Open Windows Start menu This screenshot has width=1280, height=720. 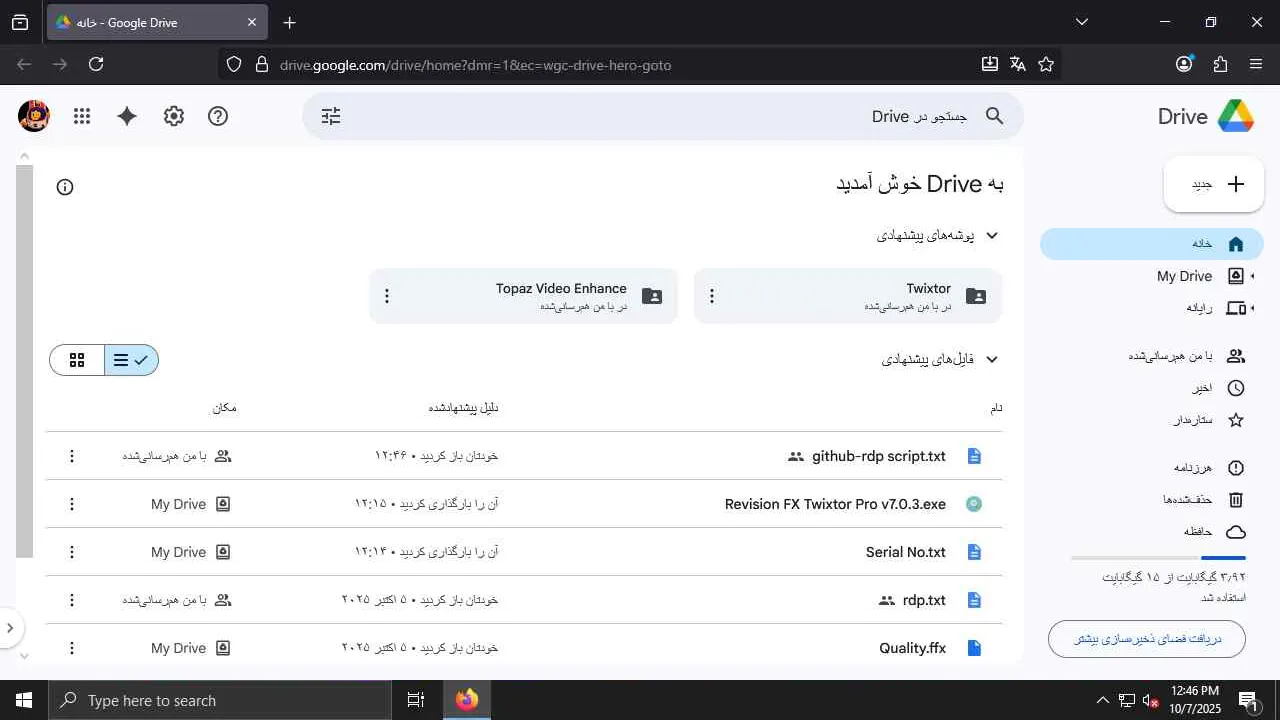pos(24,700)
